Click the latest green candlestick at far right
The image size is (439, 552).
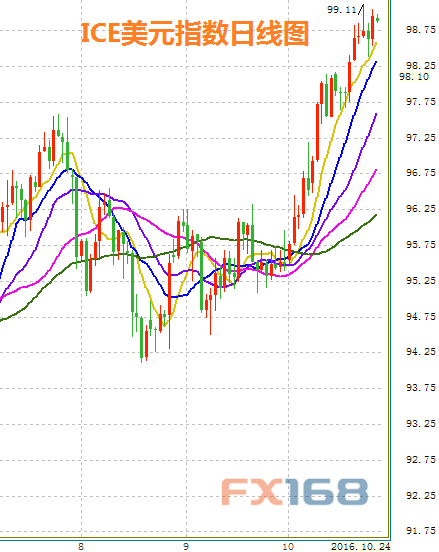point(377,19)
